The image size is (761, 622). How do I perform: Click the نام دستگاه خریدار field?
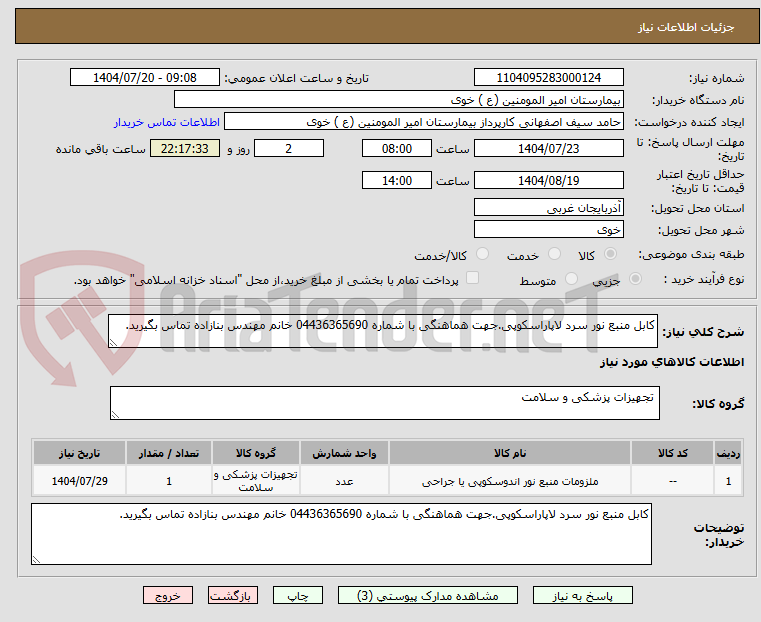click(398, 100)
